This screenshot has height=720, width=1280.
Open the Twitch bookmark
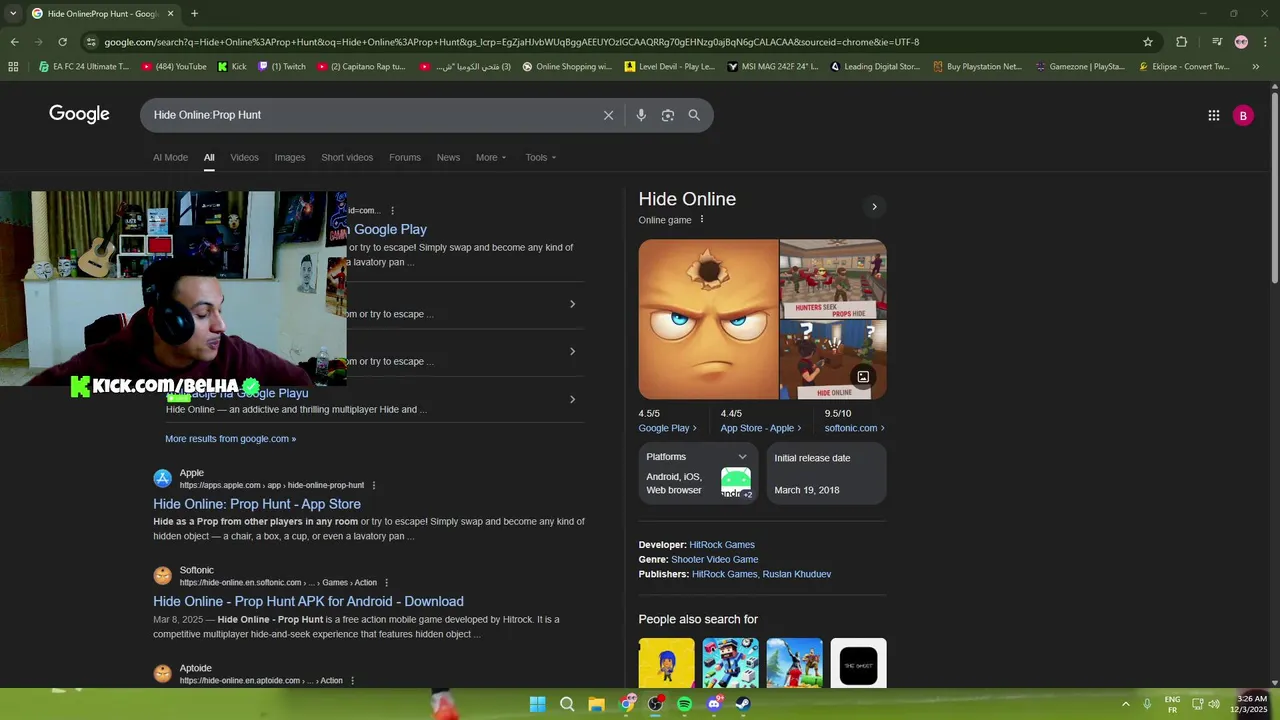click(282, 67)
